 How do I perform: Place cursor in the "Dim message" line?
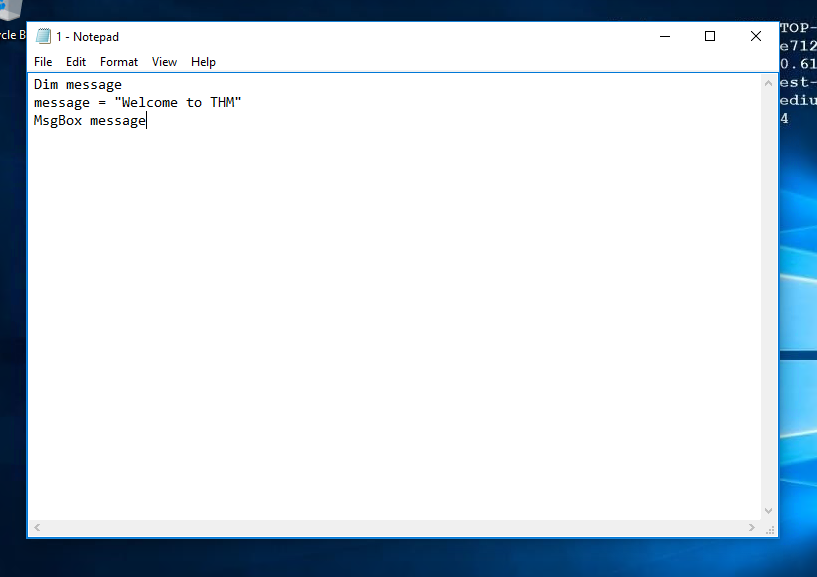(78, 85)
